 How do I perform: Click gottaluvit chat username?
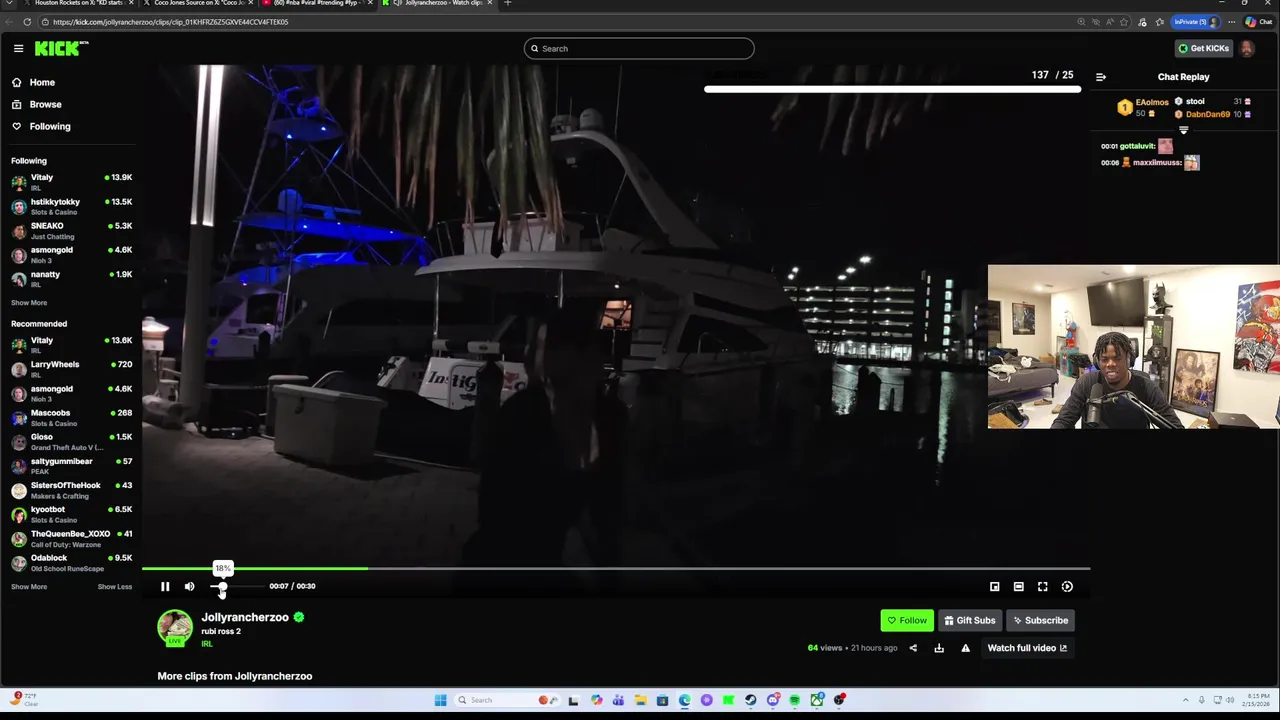1138,146
